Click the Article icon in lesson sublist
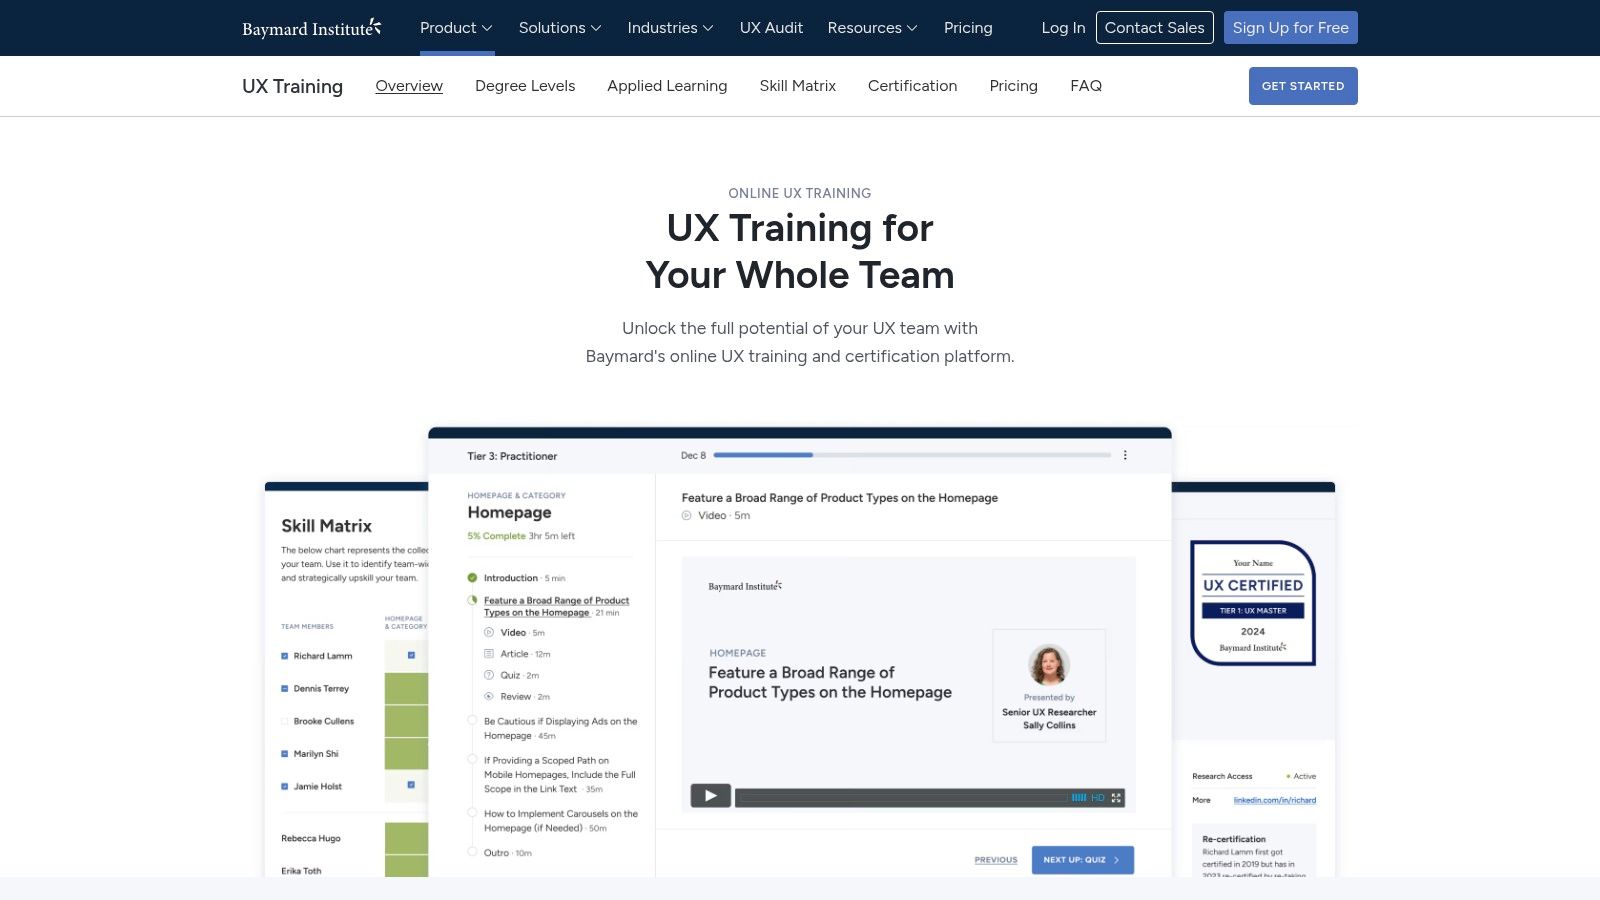This screenshot has width=1600, height=900. coord(489,654)
